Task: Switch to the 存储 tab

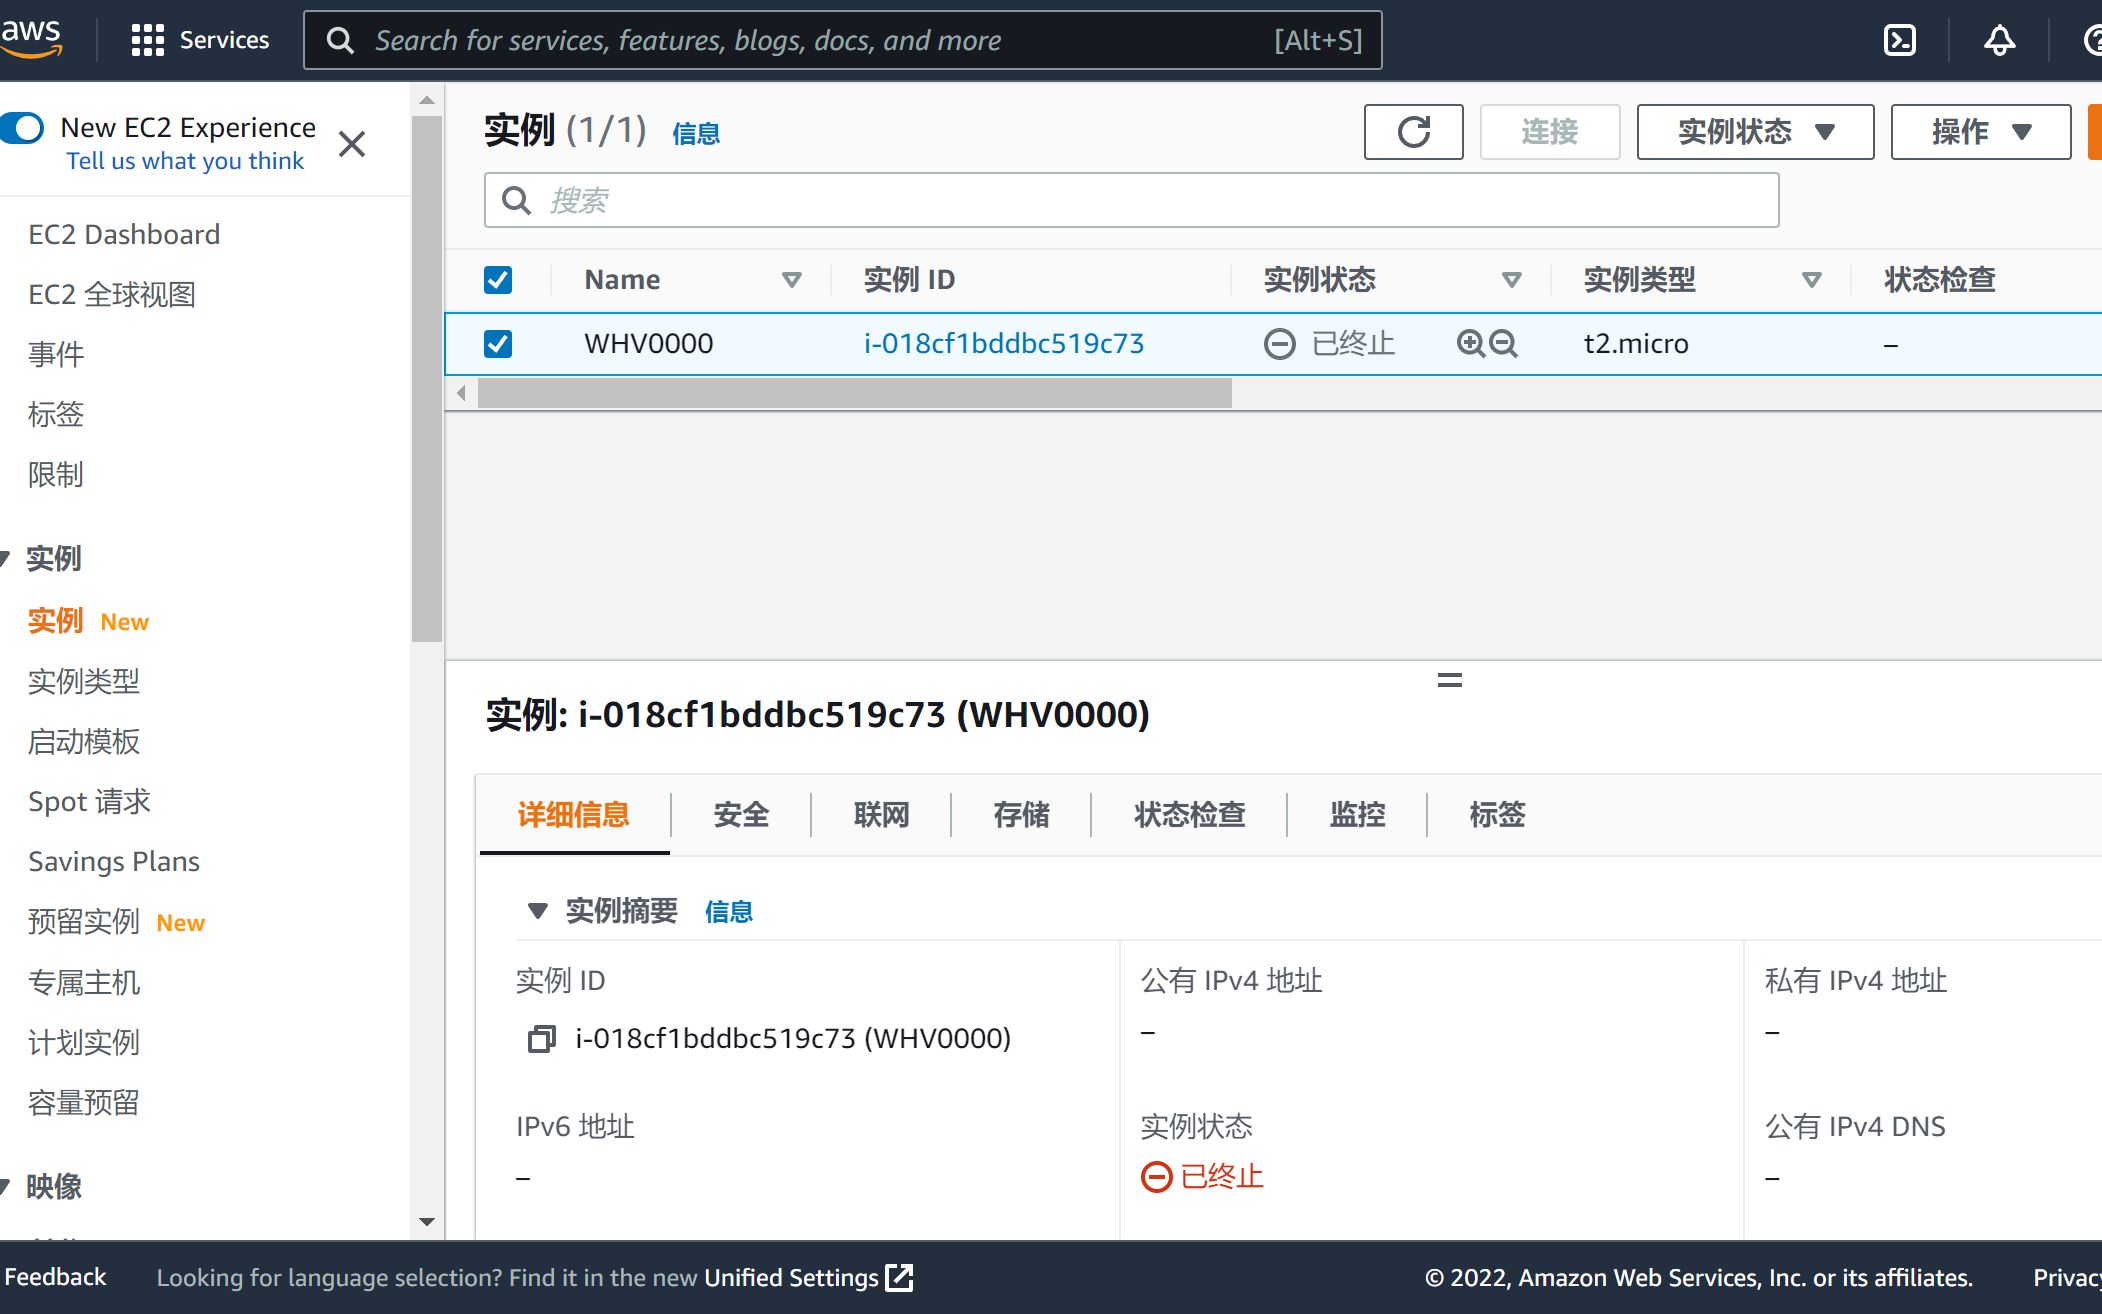Action: click(1021, 815)
